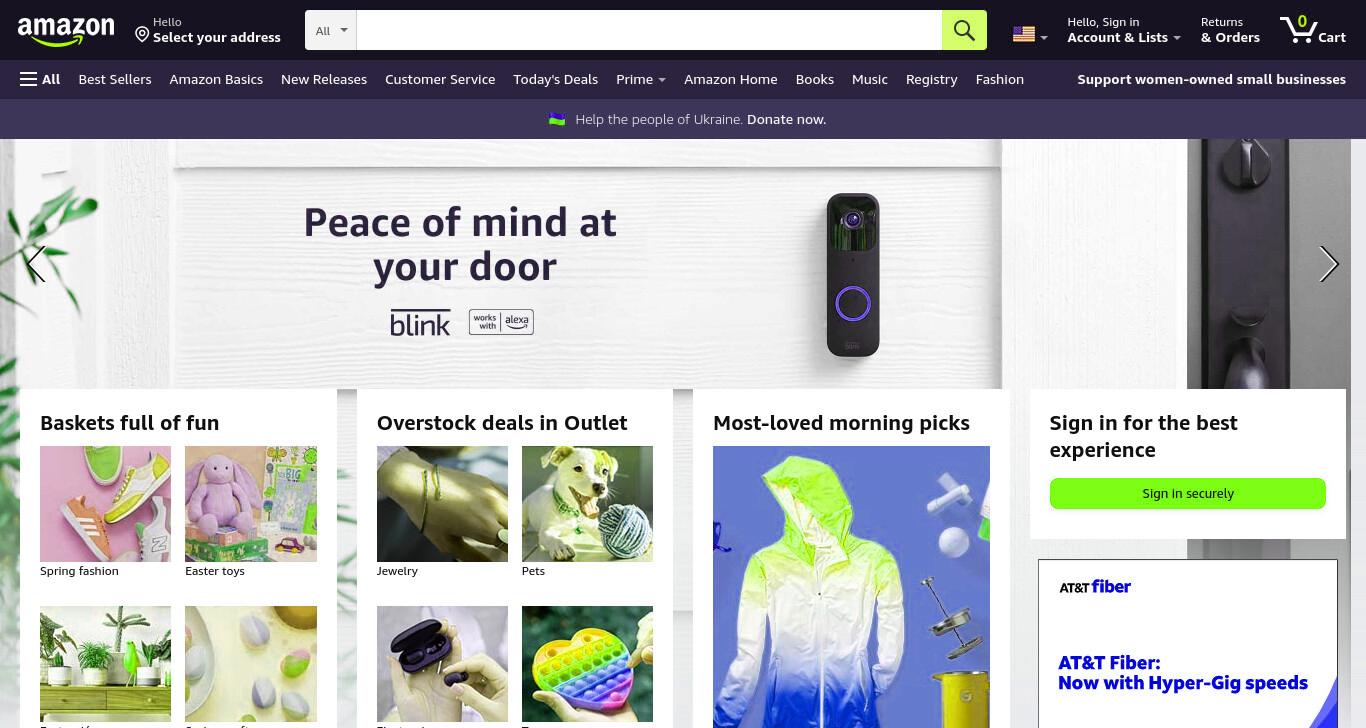The height and width of the screenshot is (728, 1366).
Task: Open Today's Deals in navigation bar
Action: point(555,79)
